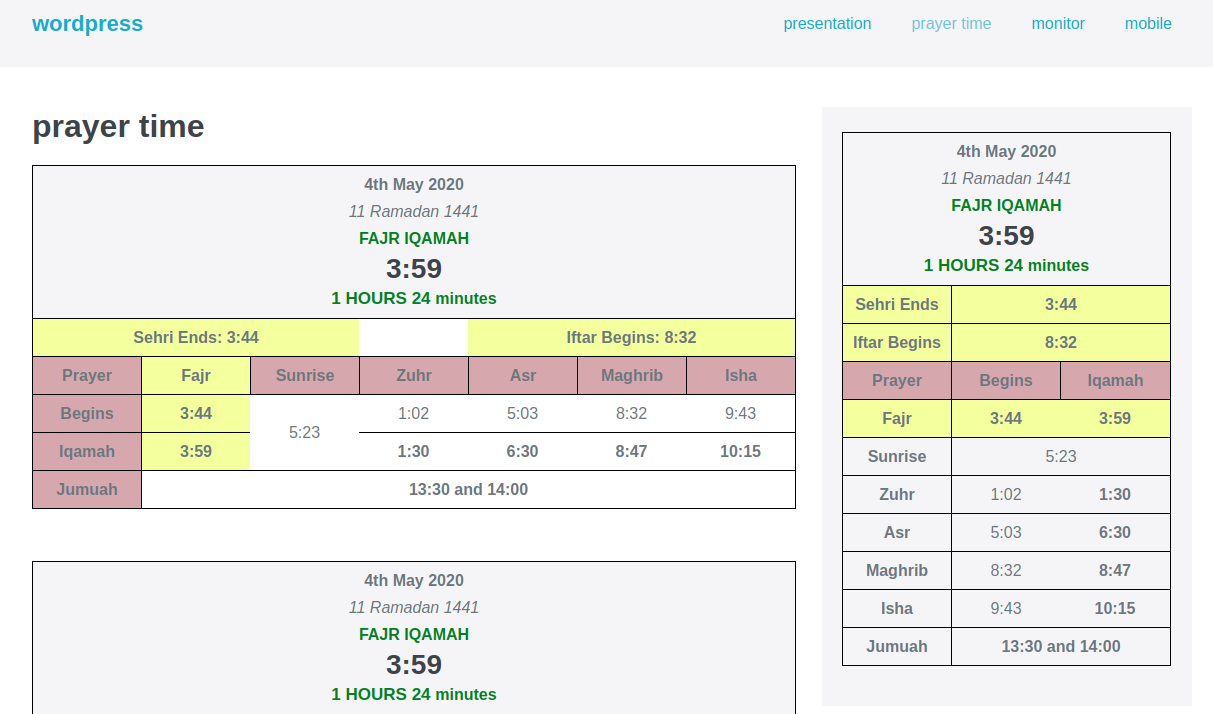
Task: Open the wordpress site title link
Action: (87, 24)
